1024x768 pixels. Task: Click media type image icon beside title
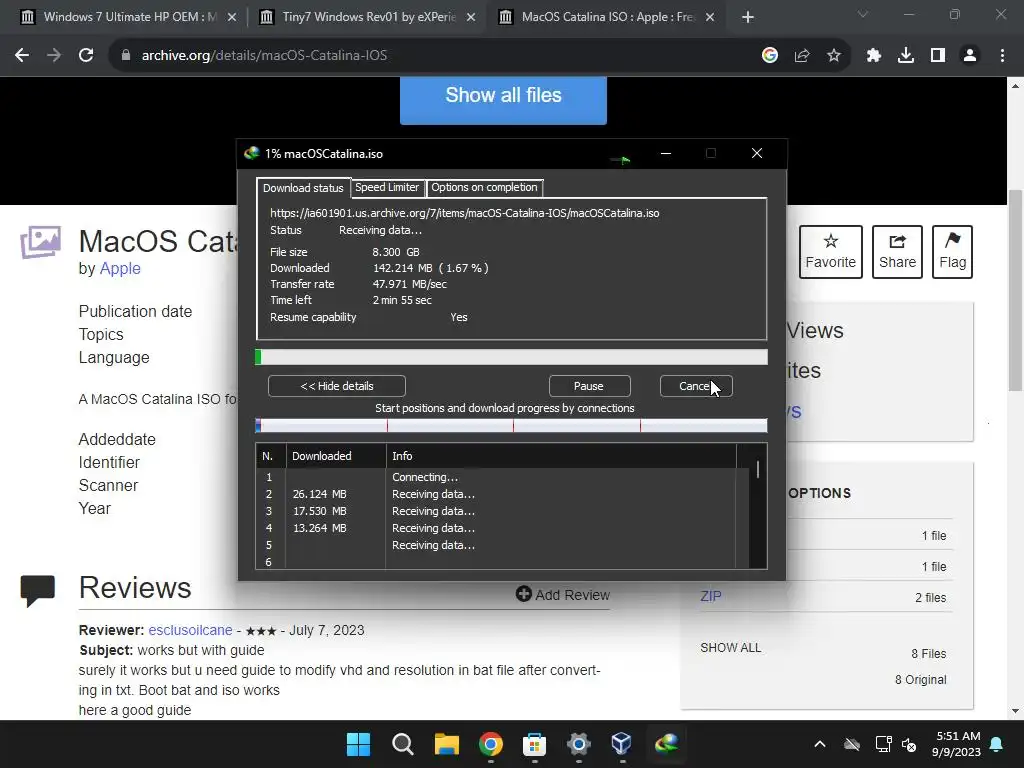40,242
